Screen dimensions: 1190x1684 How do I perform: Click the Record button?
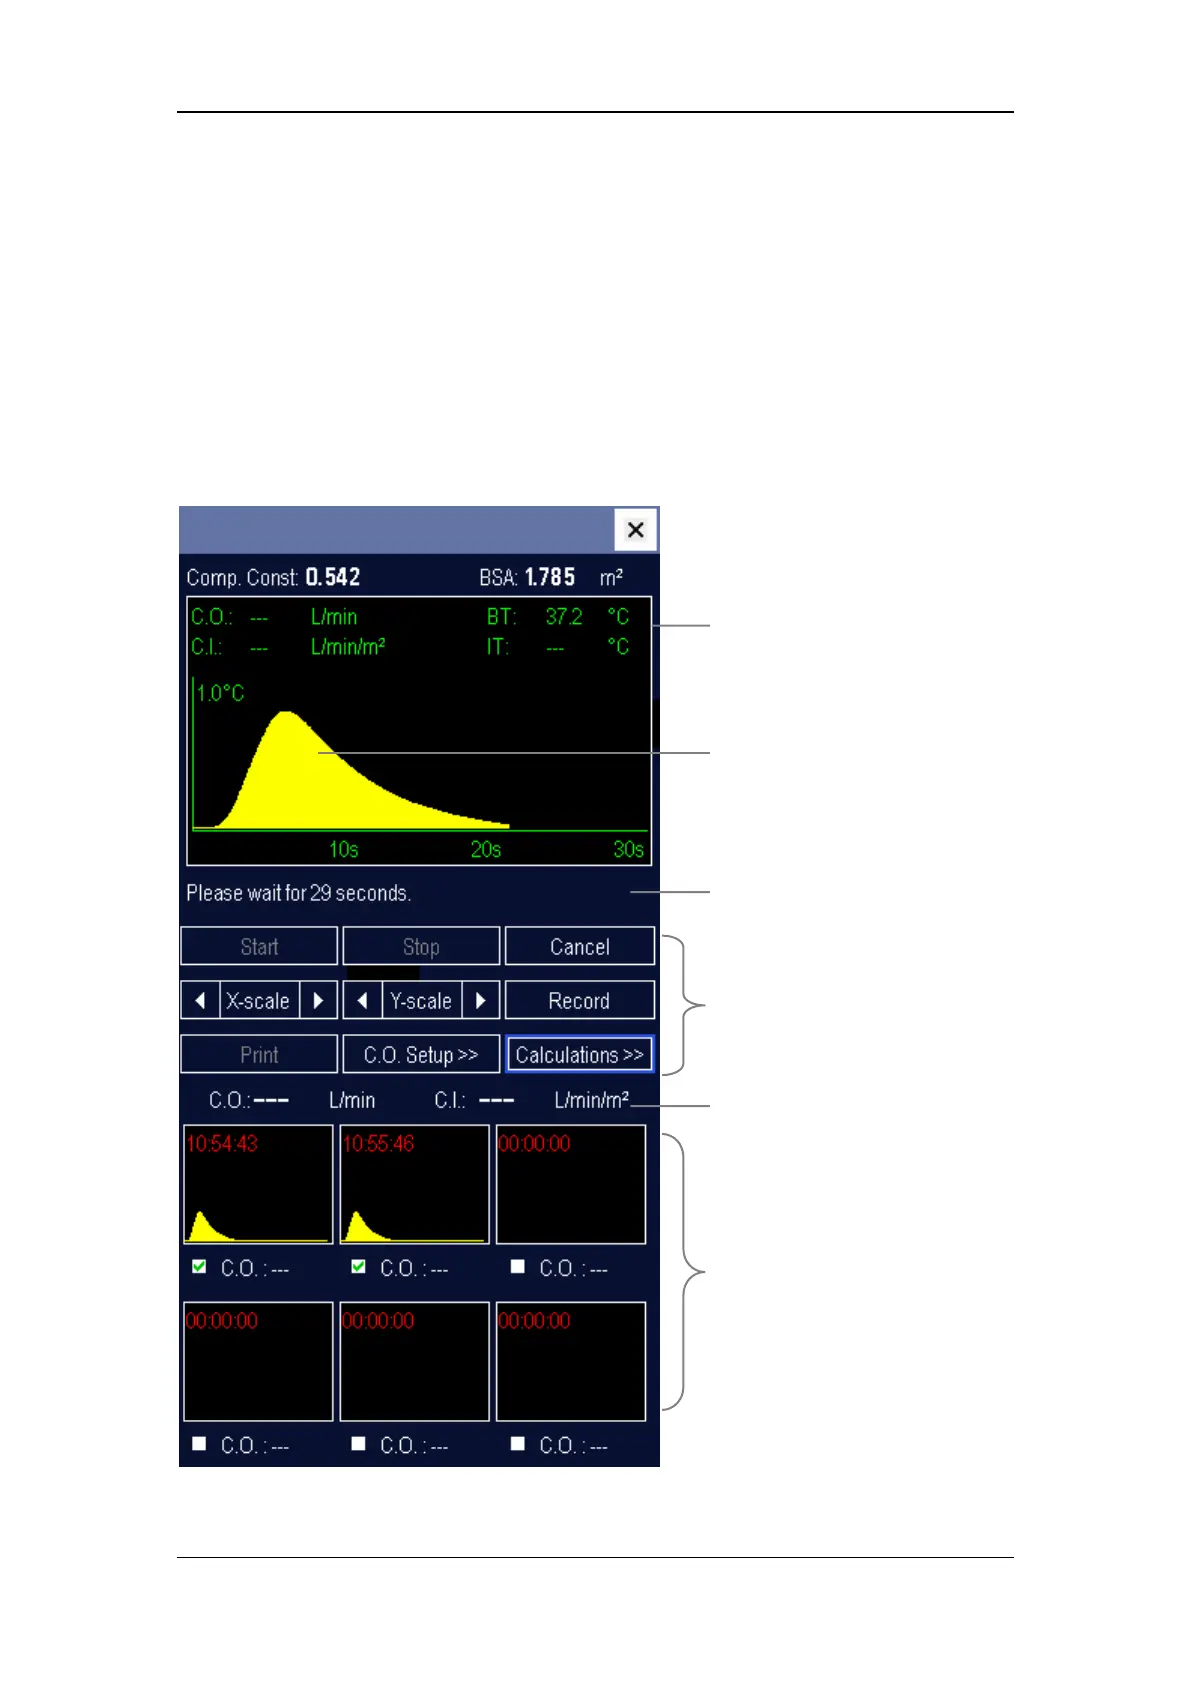tap(580, 1000)
